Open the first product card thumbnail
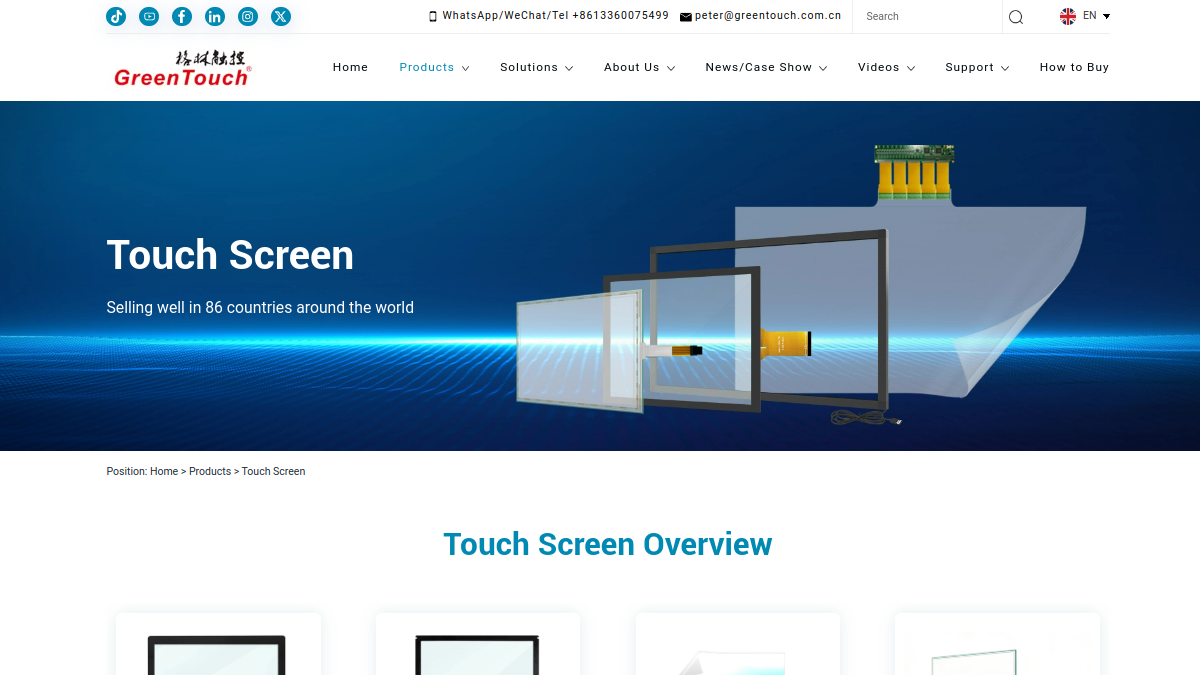This screenshot has height=675, width=1200. point(218,644)
